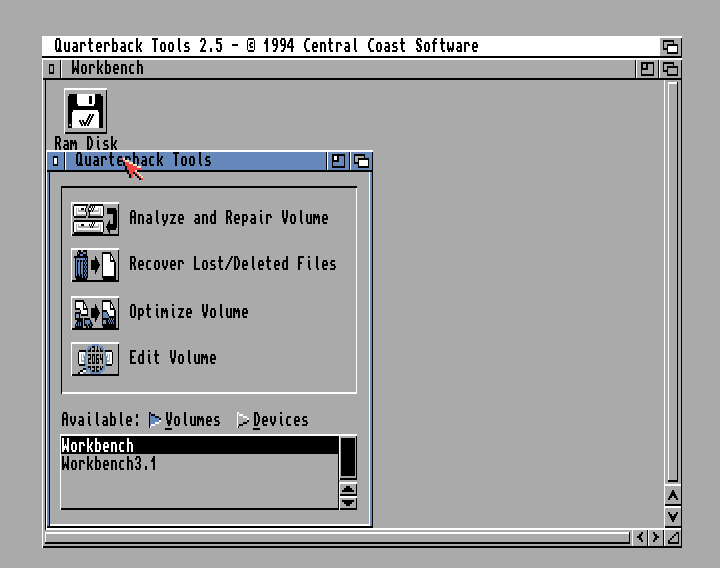Click the volume list up arrow
Screen dimensions: 720x568
[348, 489]
